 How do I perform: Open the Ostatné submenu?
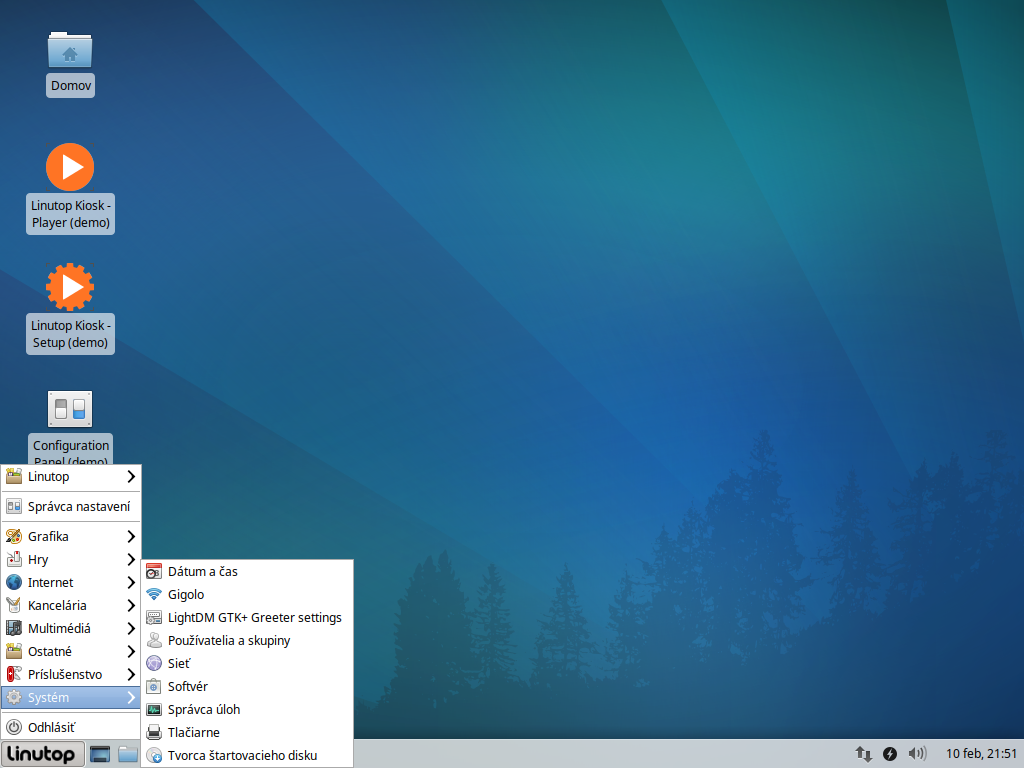(x=71, y=652)
